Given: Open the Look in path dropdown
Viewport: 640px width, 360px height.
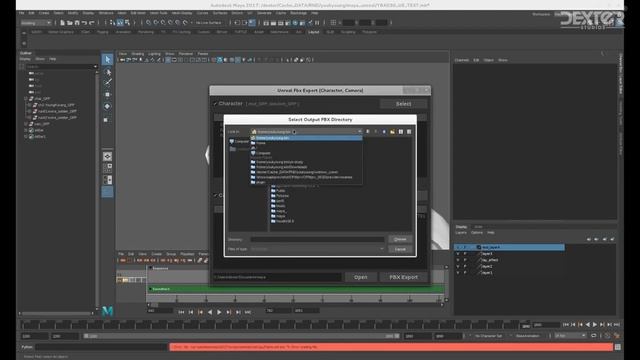Looking at the screenshot, I should (306, 131).
